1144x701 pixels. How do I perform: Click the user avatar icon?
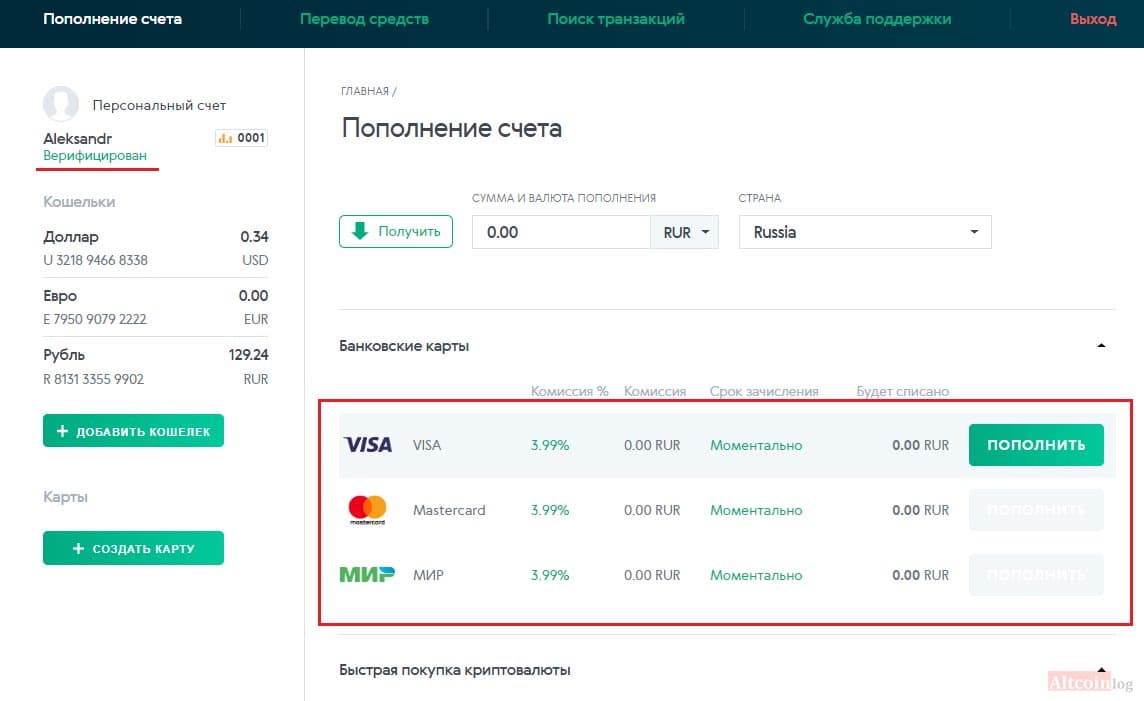[61, 104]
